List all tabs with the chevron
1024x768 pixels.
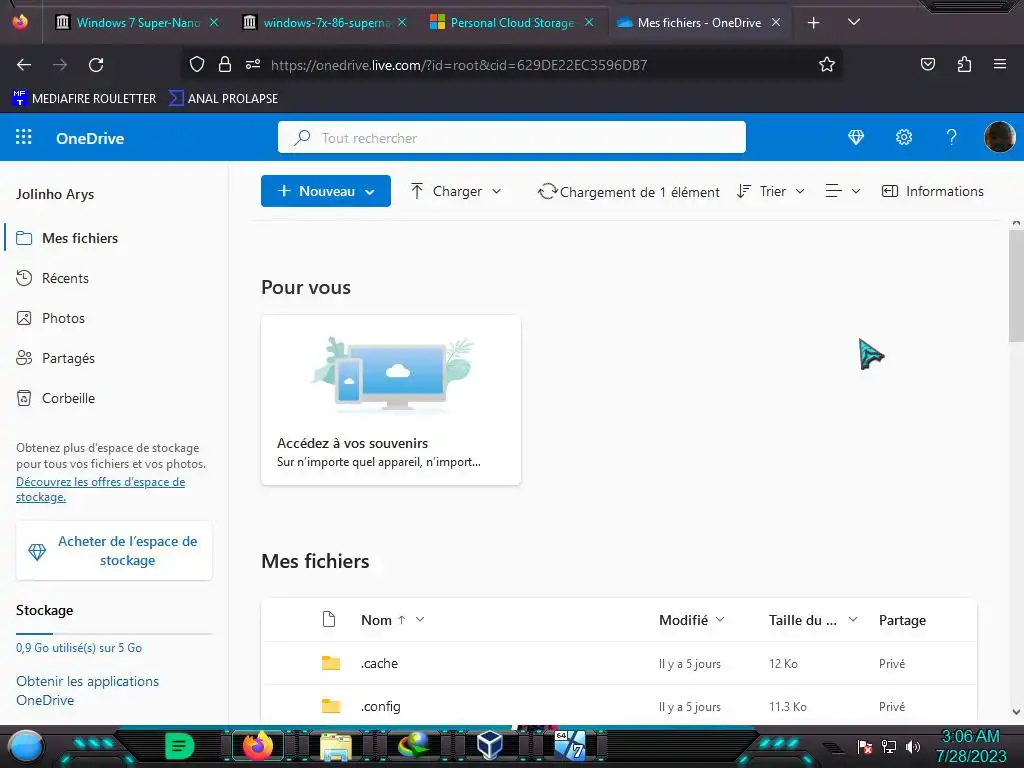click(x=854, y=22)
